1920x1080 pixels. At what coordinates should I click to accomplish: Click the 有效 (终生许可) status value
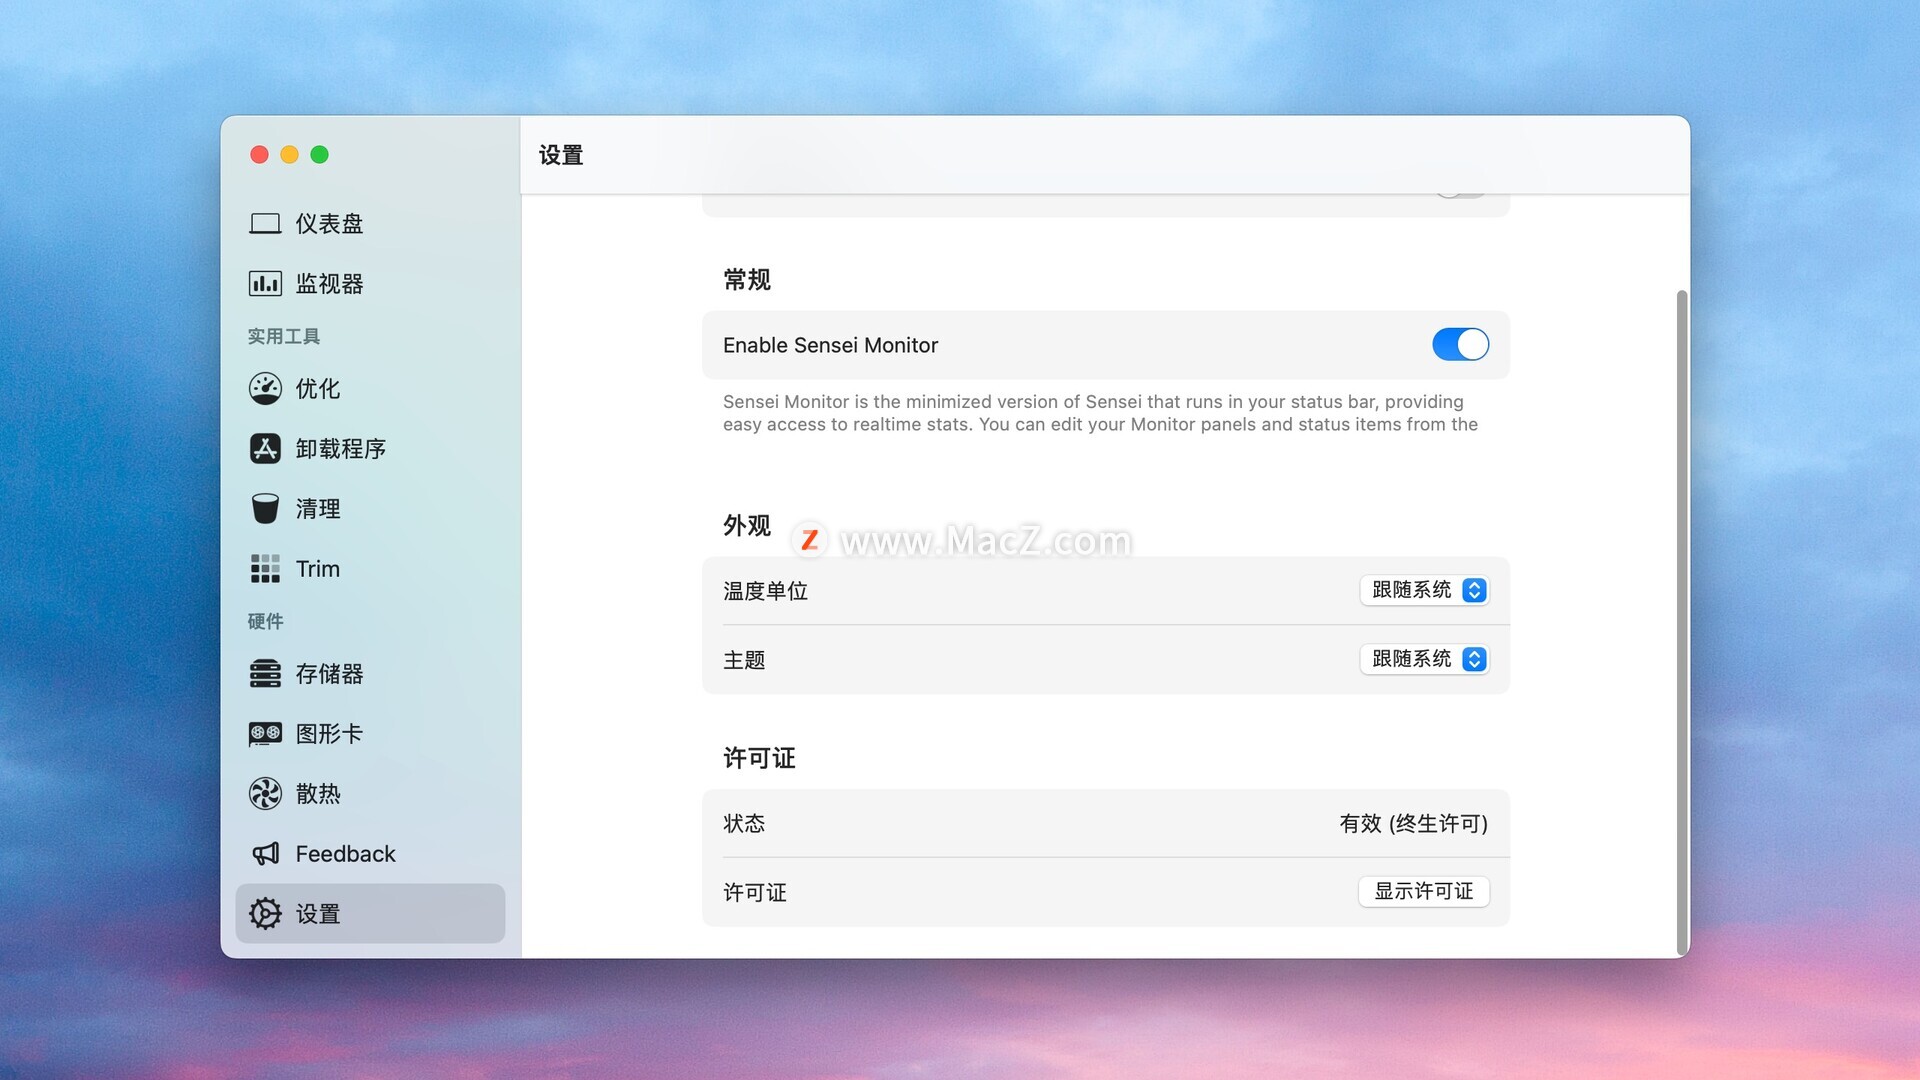[1414, 824]
